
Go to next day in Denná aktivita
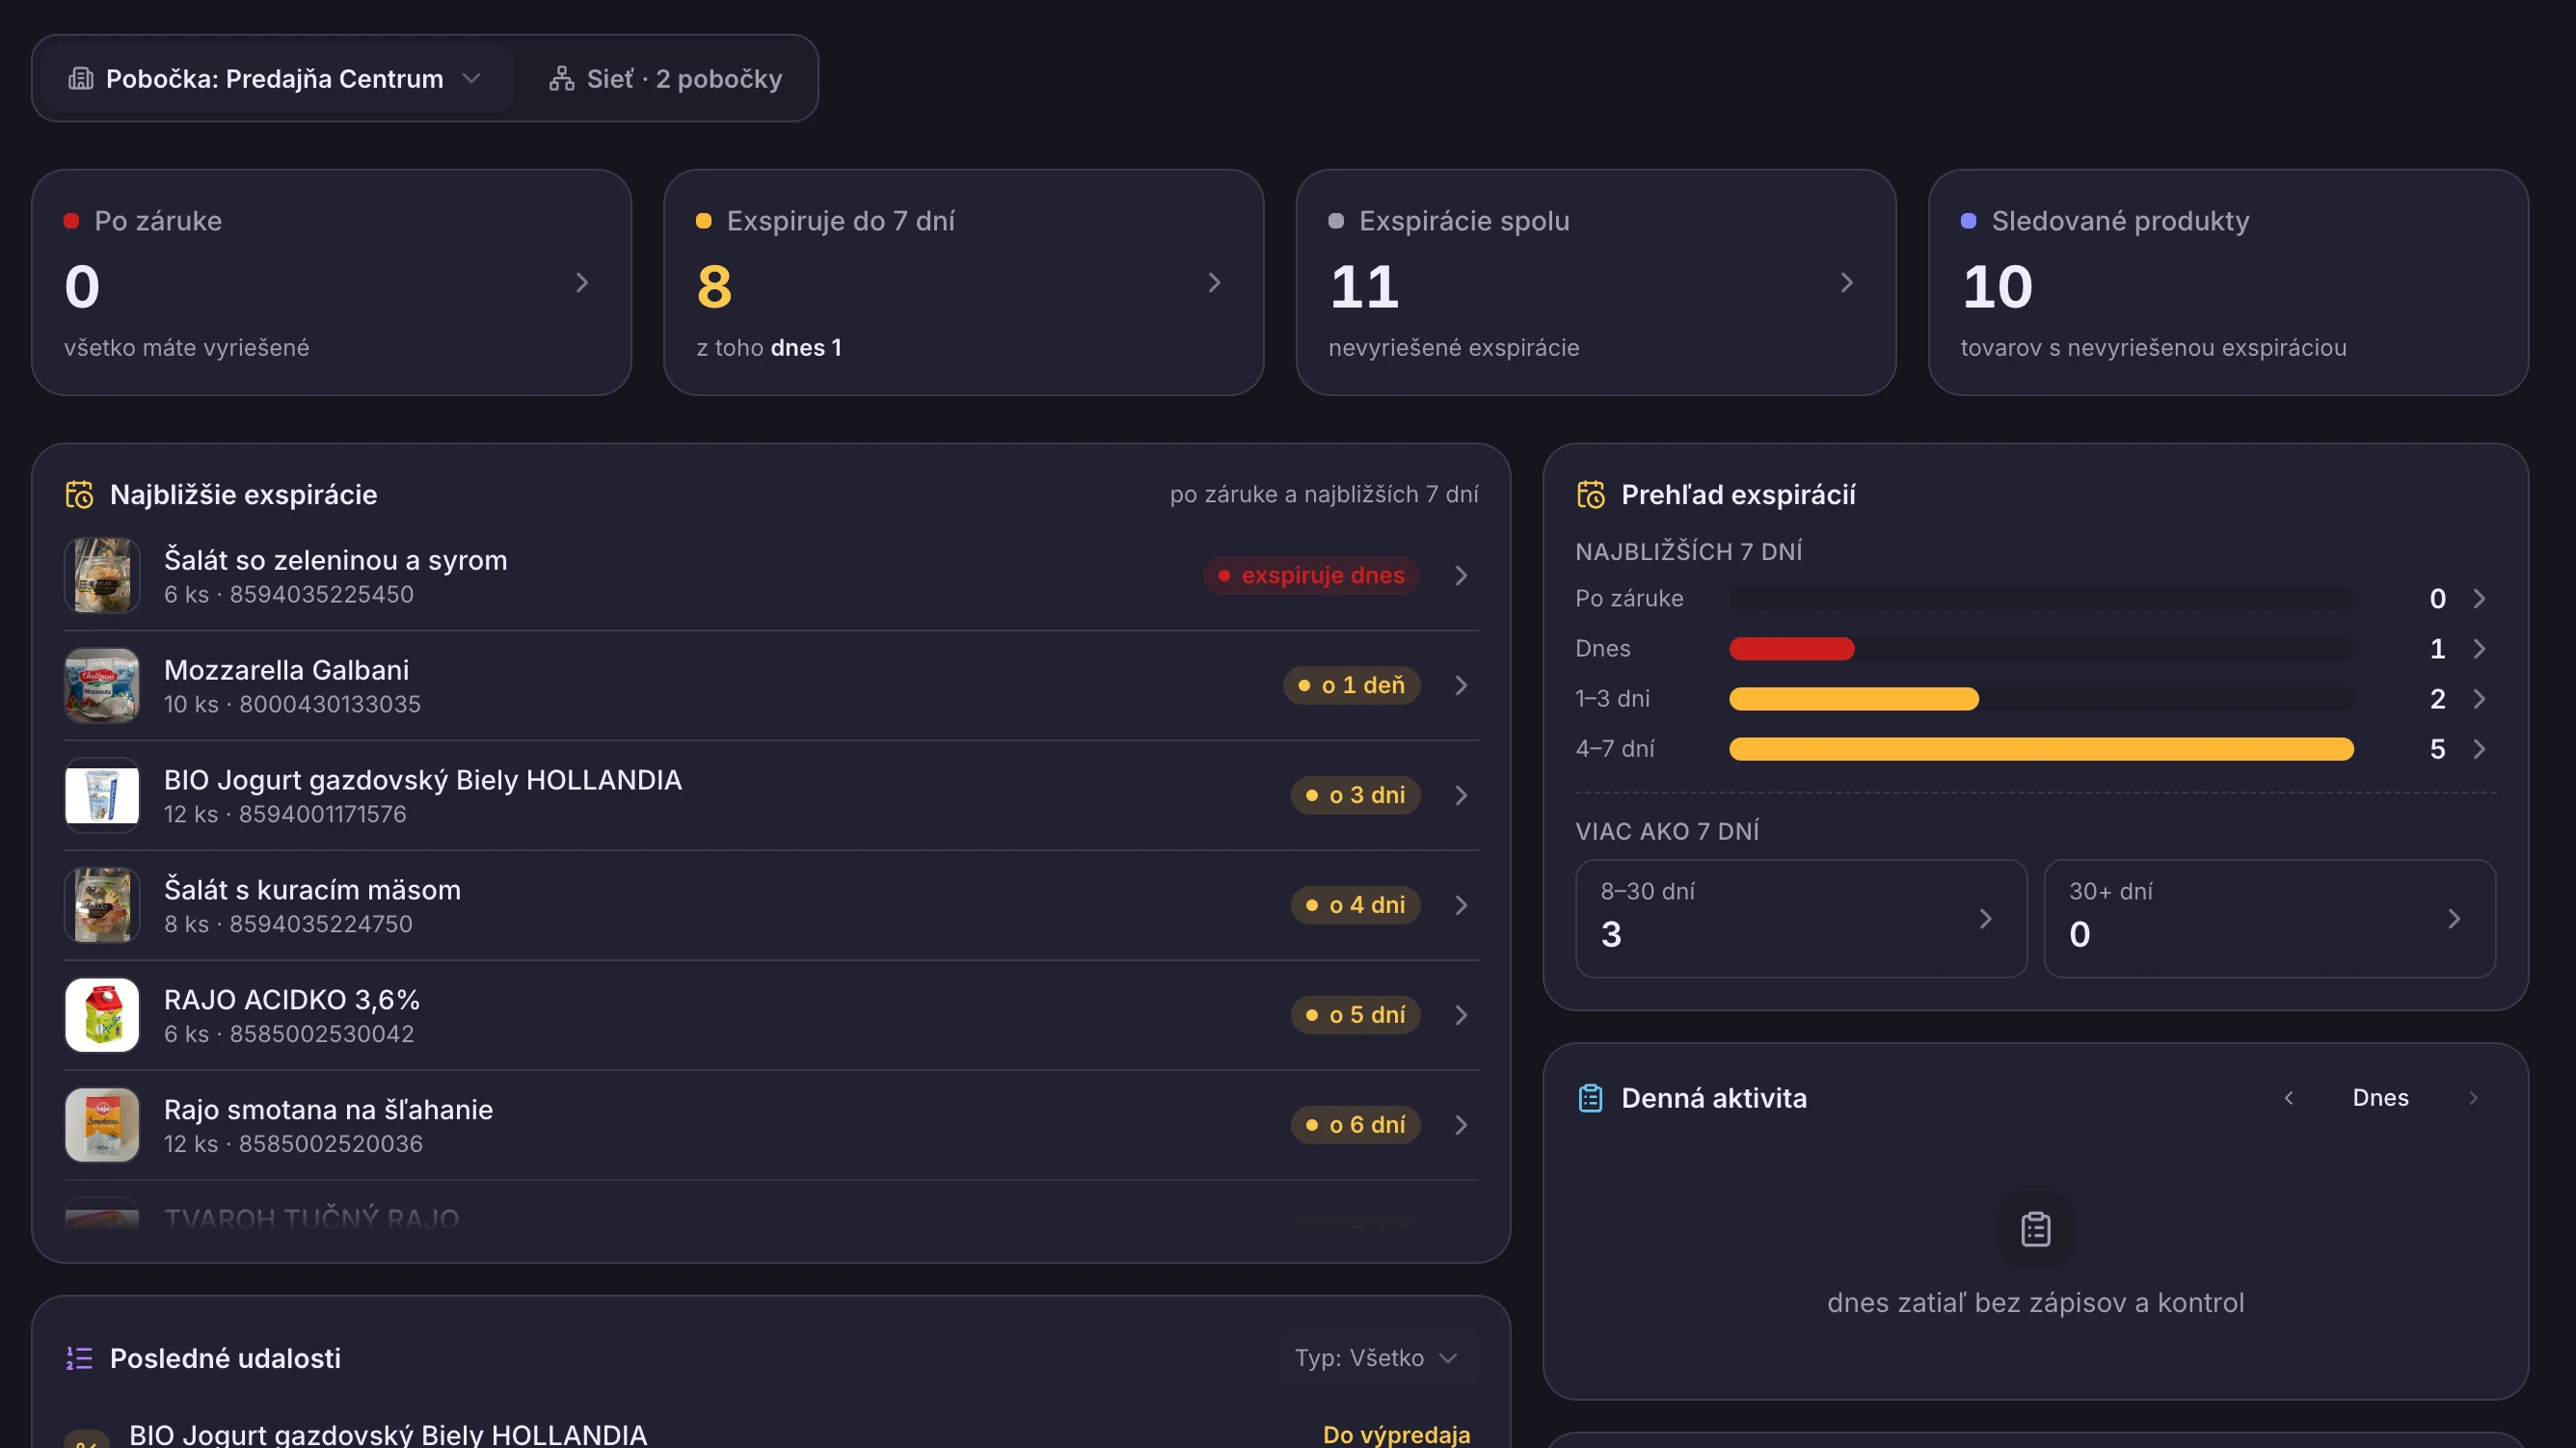2473,1098
